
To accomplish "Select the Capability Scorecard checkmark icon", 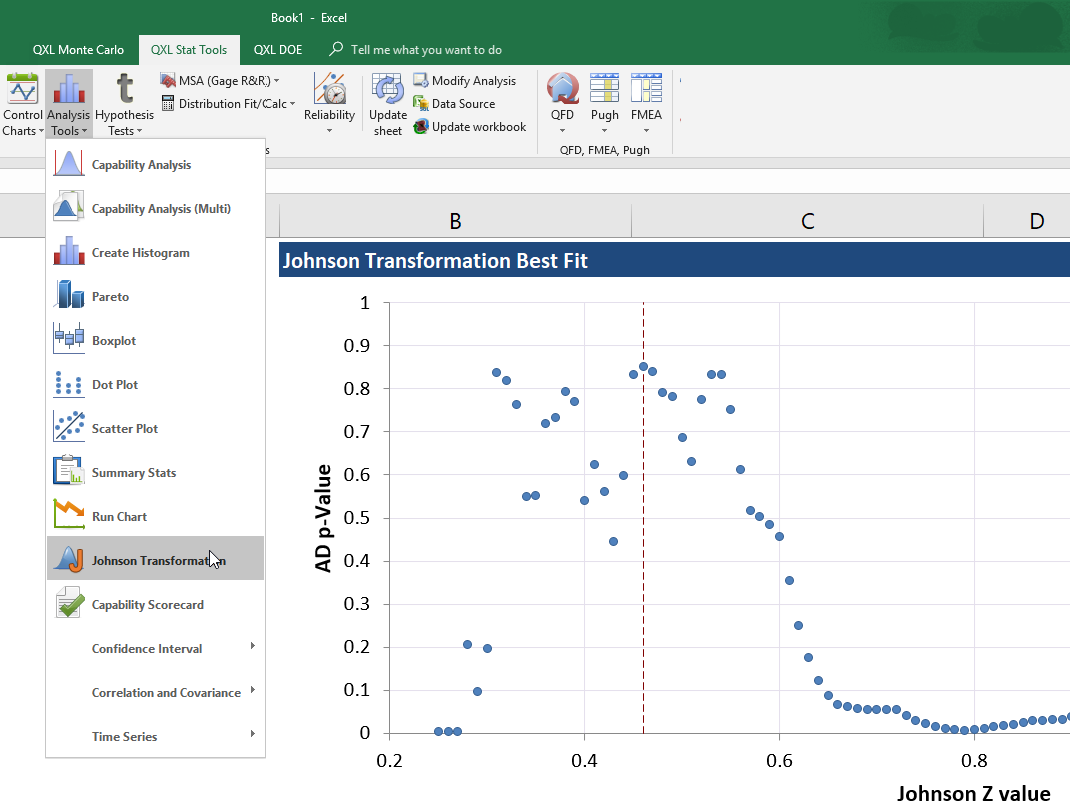I will click(x=69, y=605).
